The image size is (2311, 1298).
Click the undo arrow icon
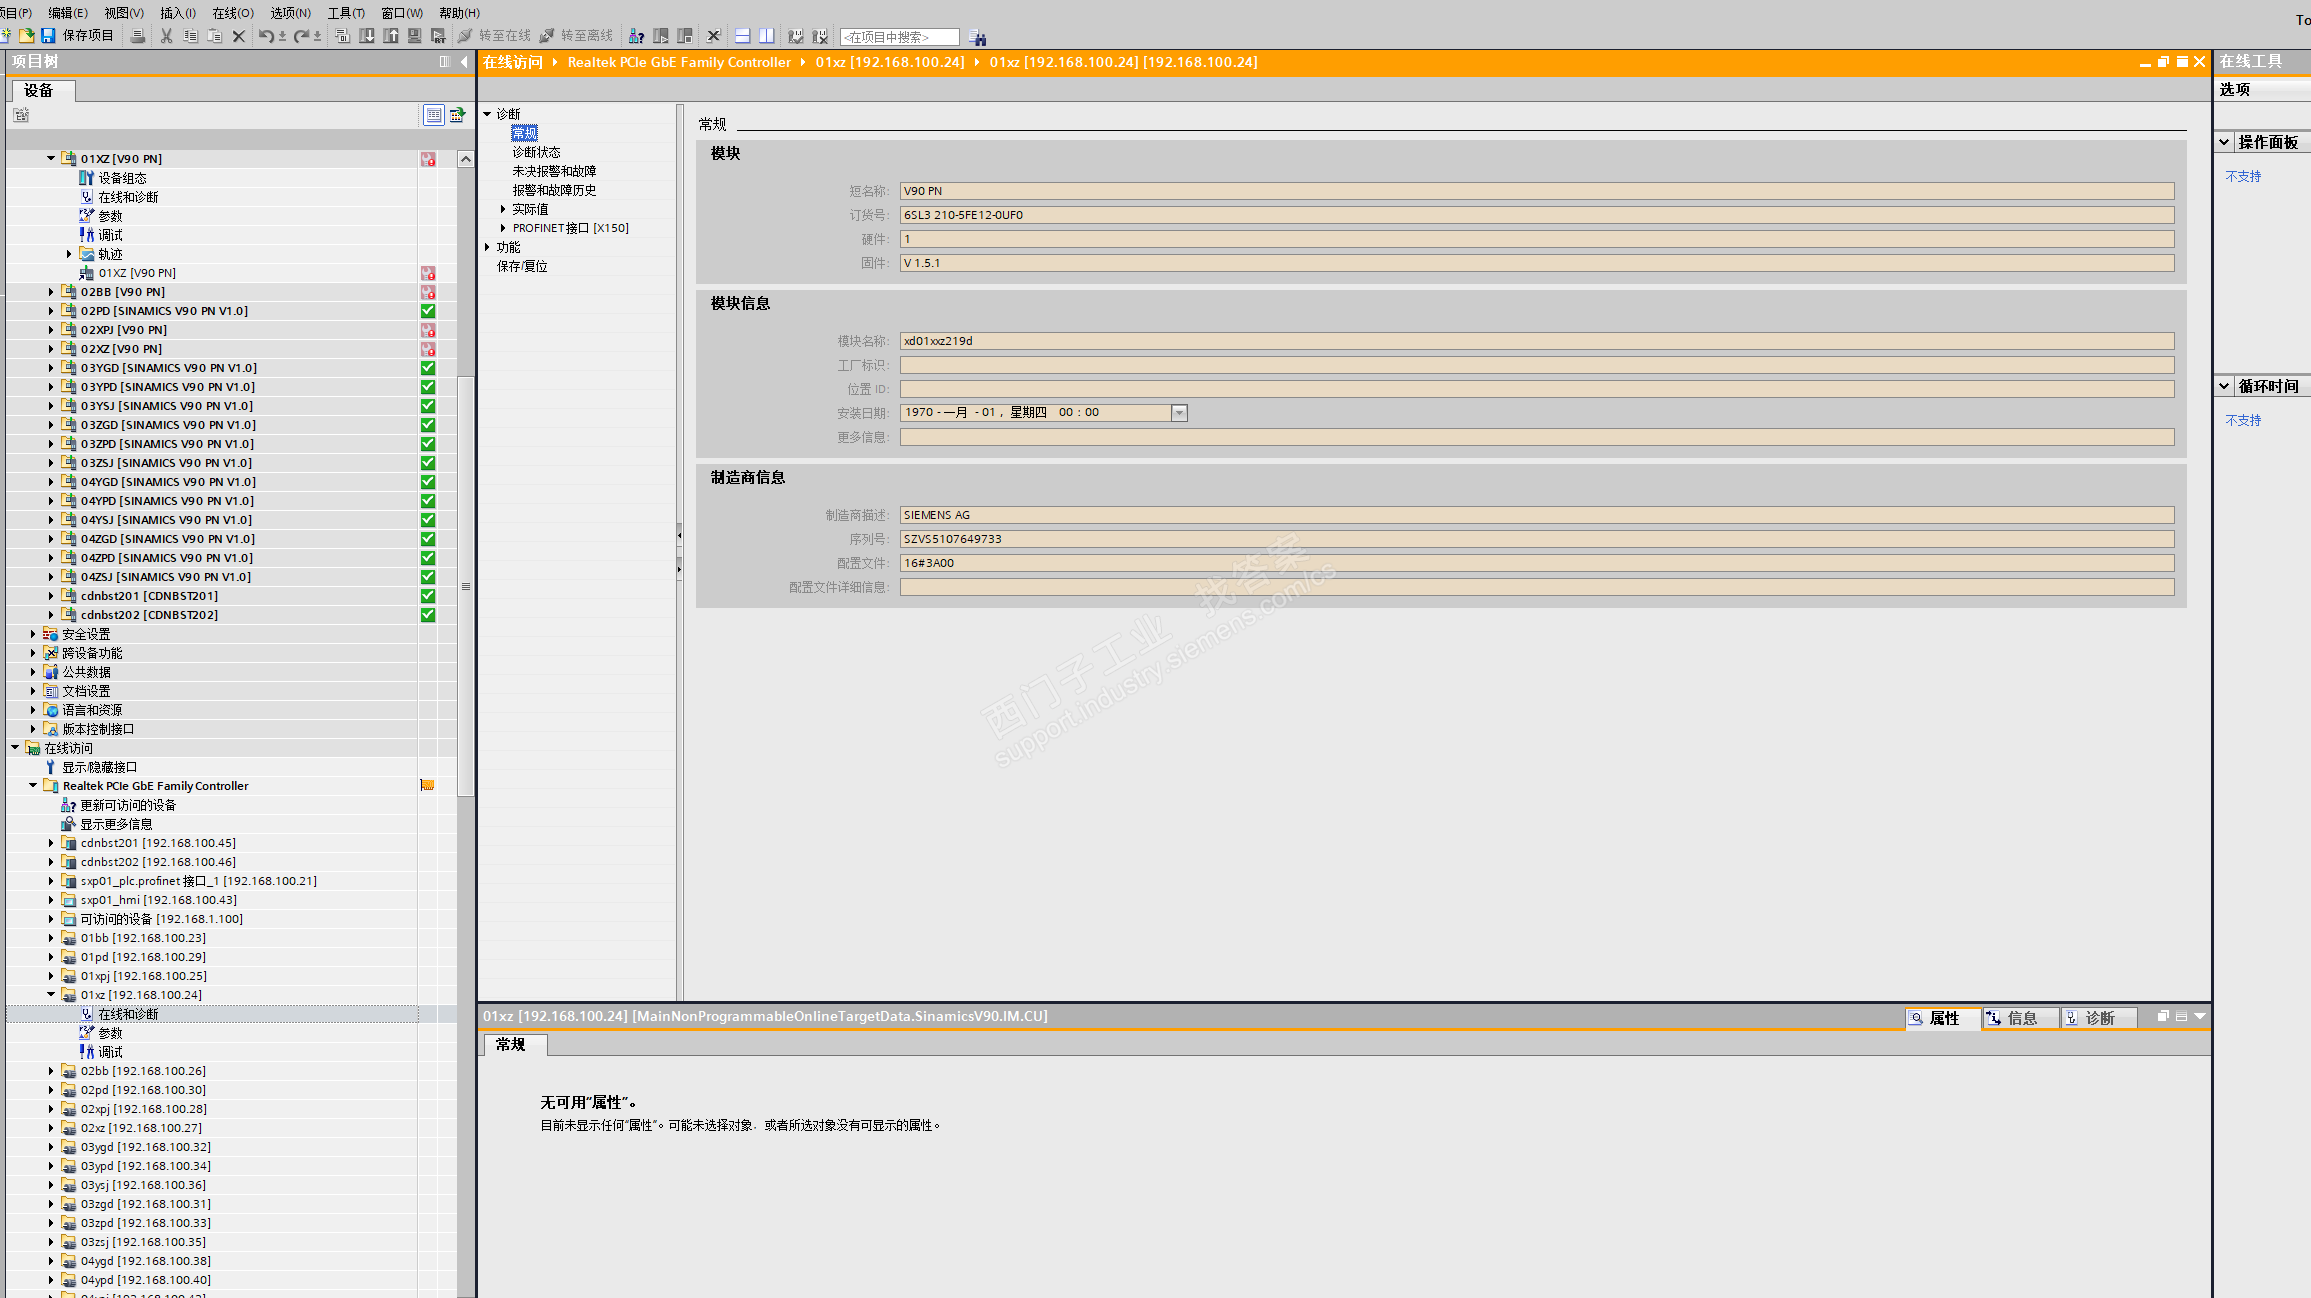coord(265,36)
